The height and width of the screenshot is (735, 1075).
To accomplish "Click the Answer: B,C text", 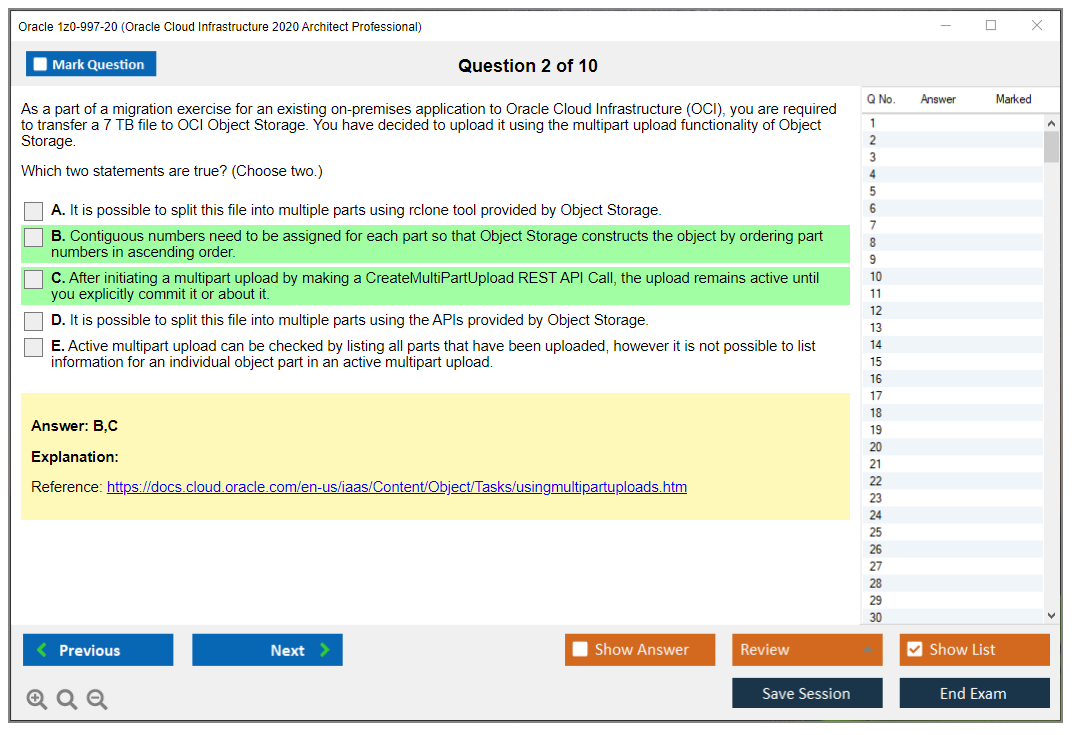I will point(75,426).
